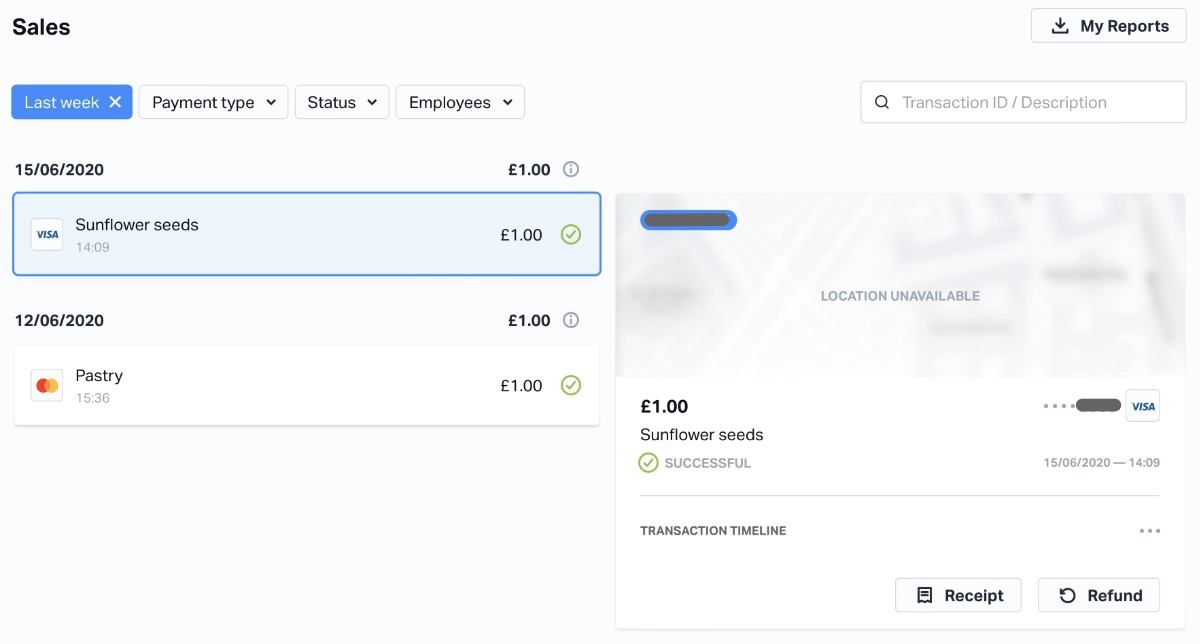The width and height of the screenshot is (1200, 644).
Task: Remove the Last week filter
Action: [115, 102]
